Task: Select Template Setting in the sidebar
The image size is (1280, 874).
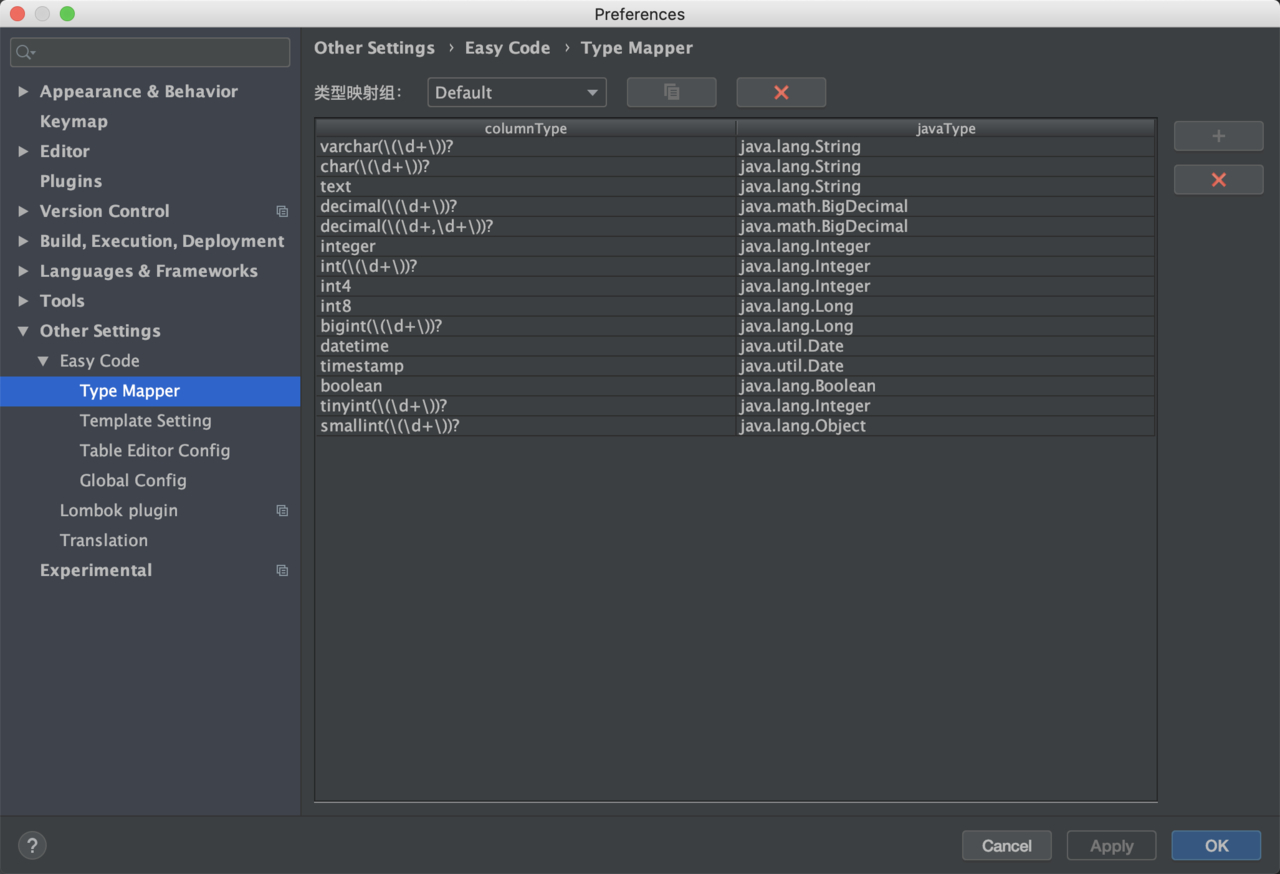Action: 145,421
